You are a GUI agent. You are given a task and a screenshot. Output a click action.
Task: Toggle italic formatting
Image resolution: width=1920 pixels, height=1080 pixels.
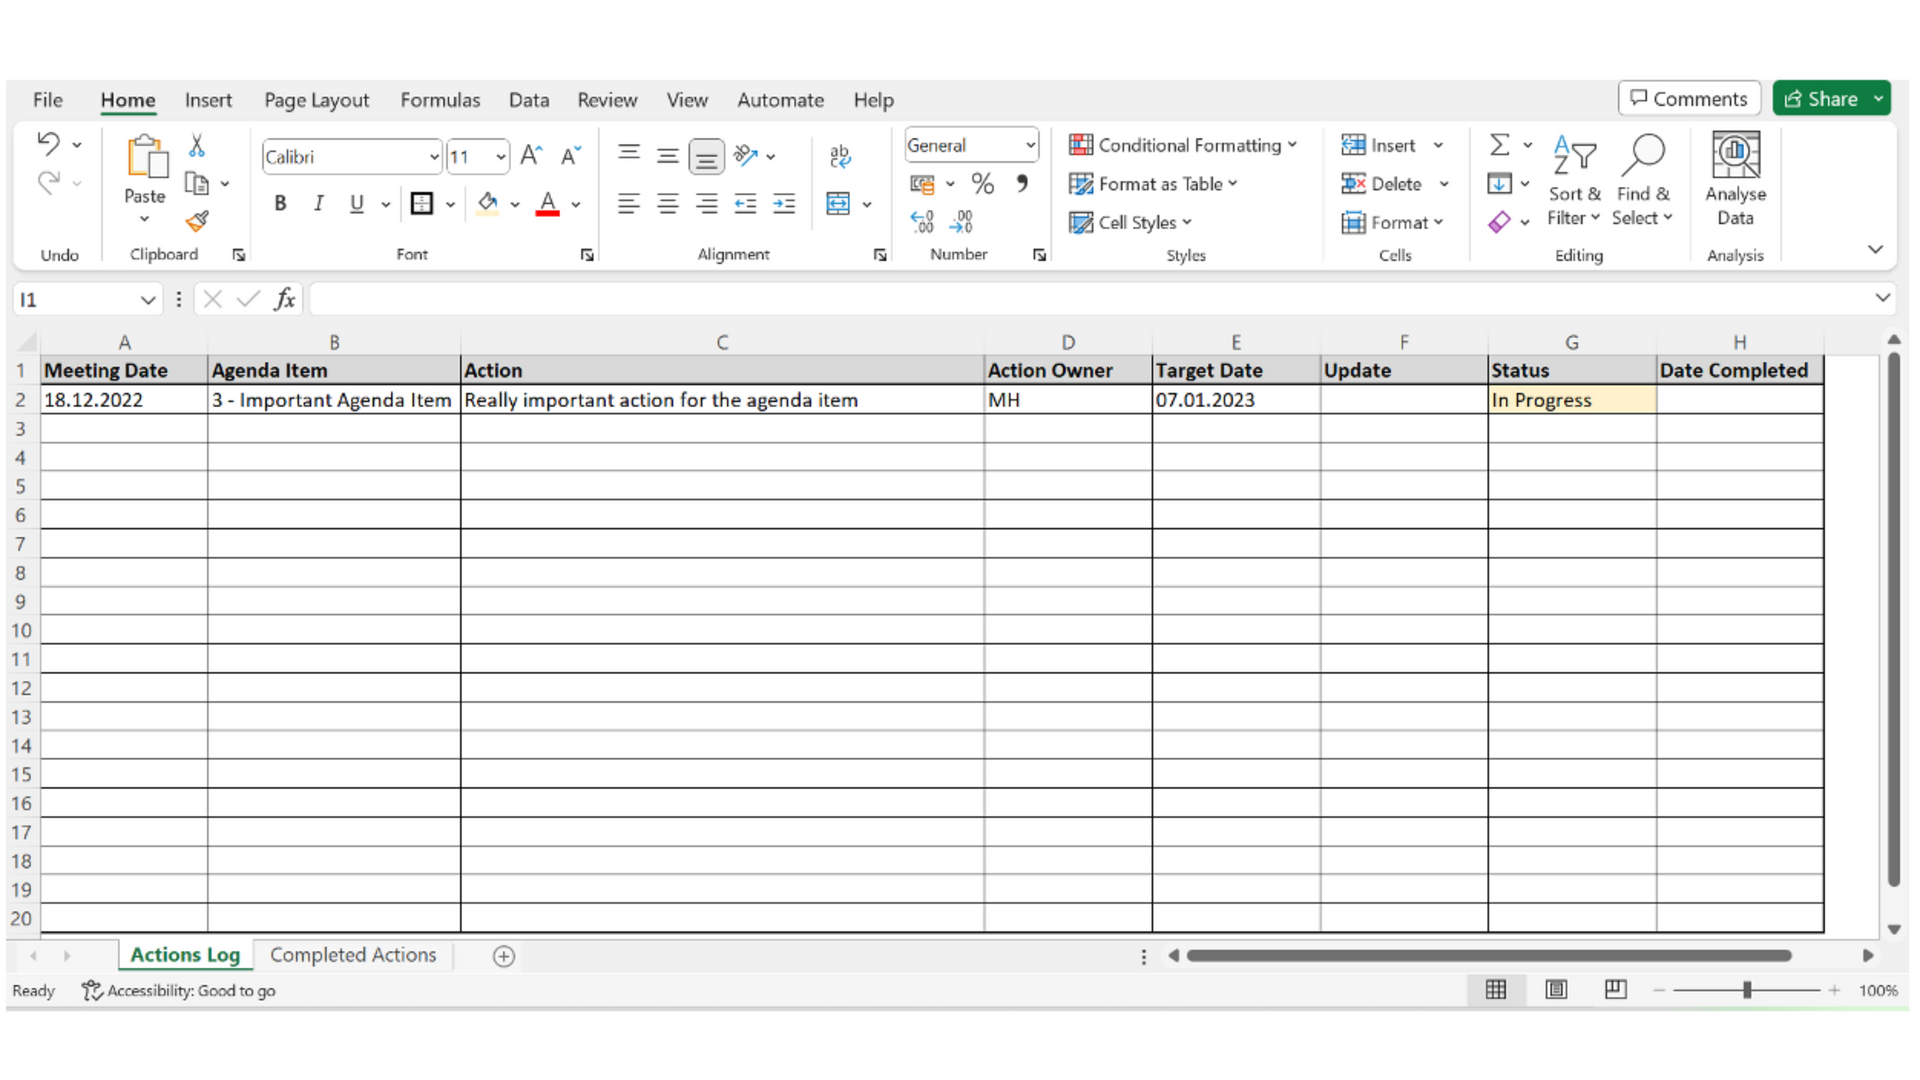click(x=318, y=204)
